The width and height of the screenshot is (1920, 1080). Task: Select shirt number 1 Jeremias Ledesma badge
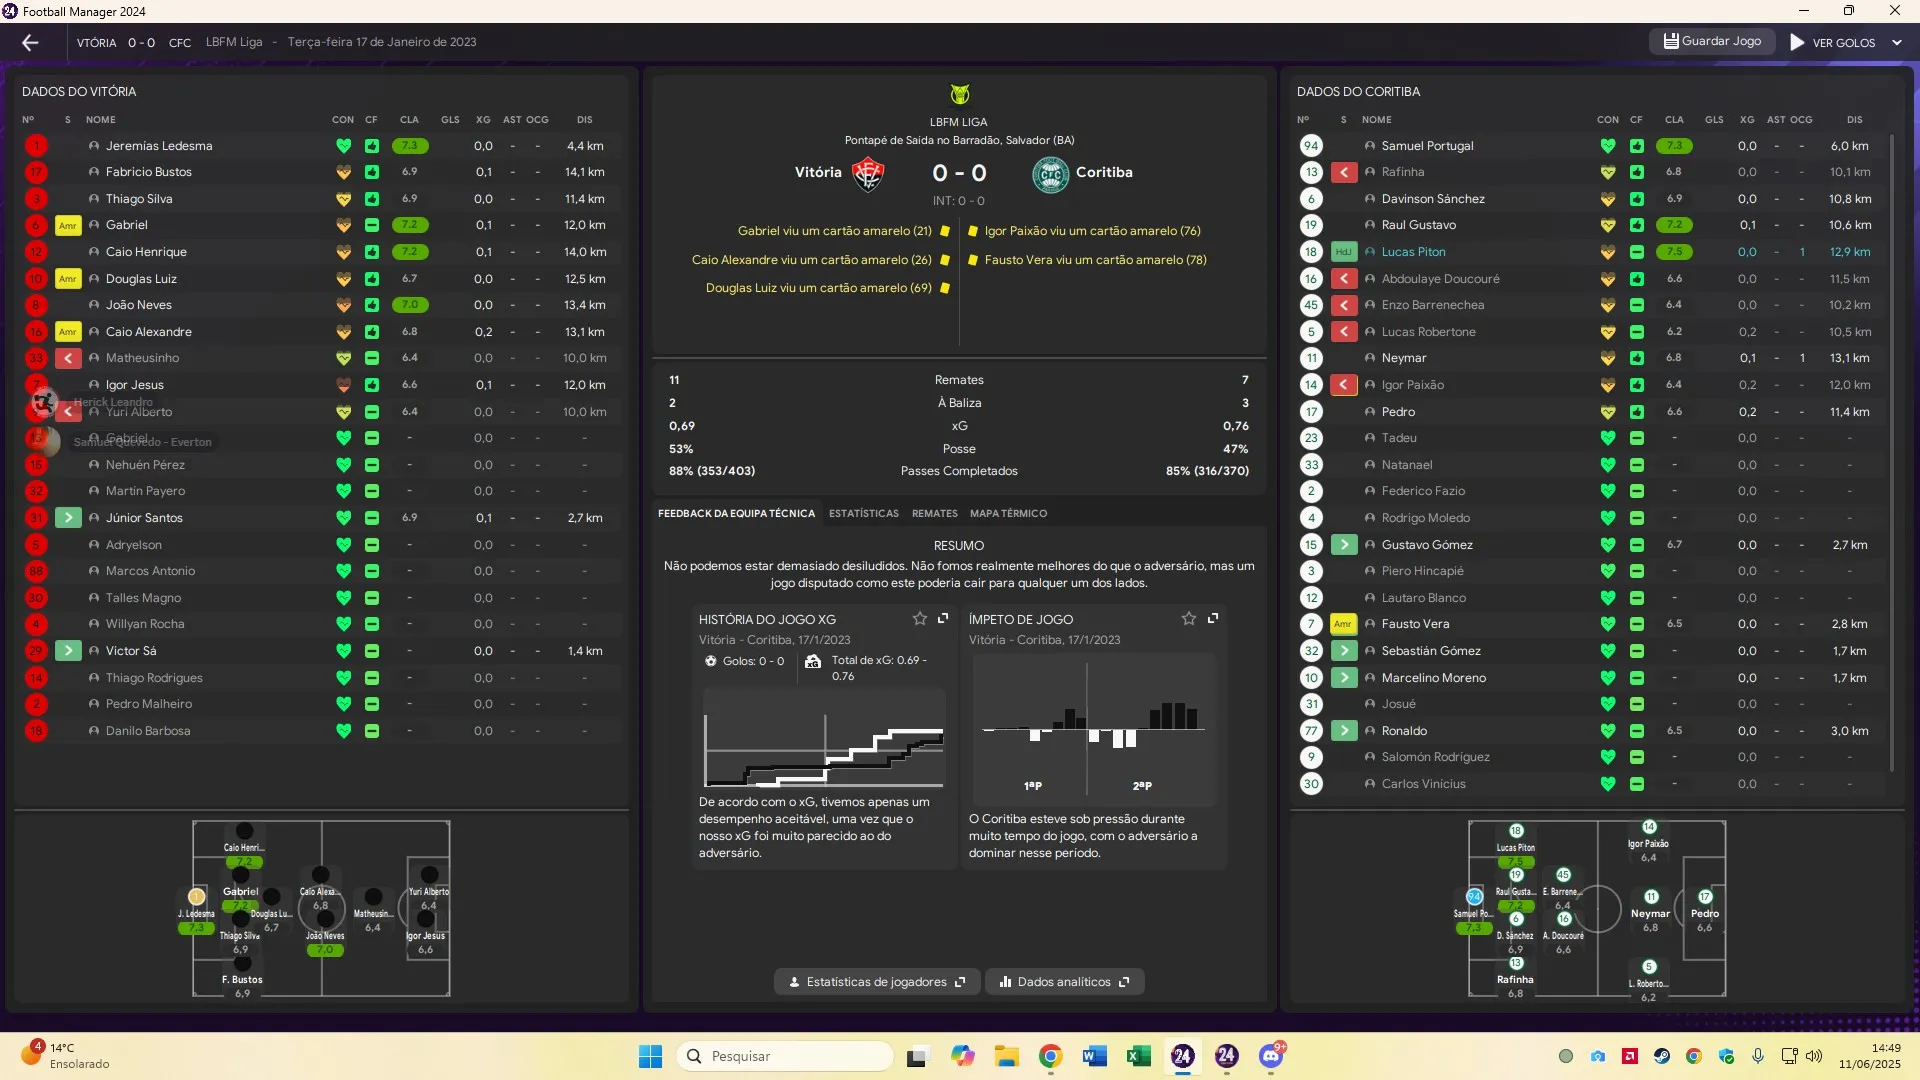click(x=36, y=146)
